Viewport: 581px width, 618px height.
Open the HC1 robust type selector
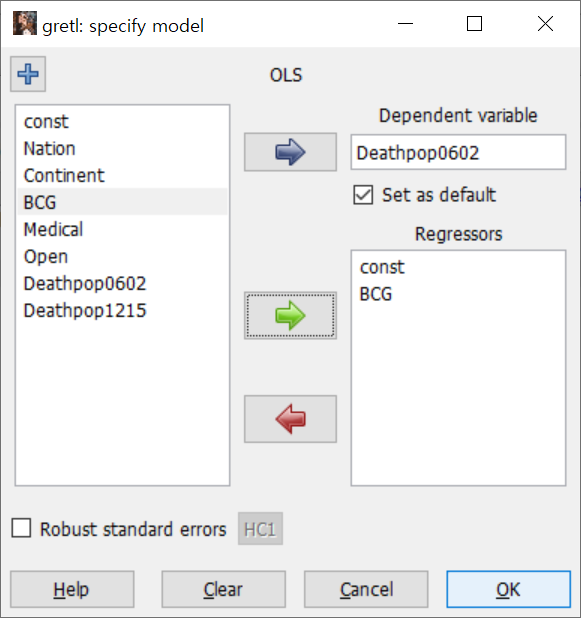pos(260,529)
